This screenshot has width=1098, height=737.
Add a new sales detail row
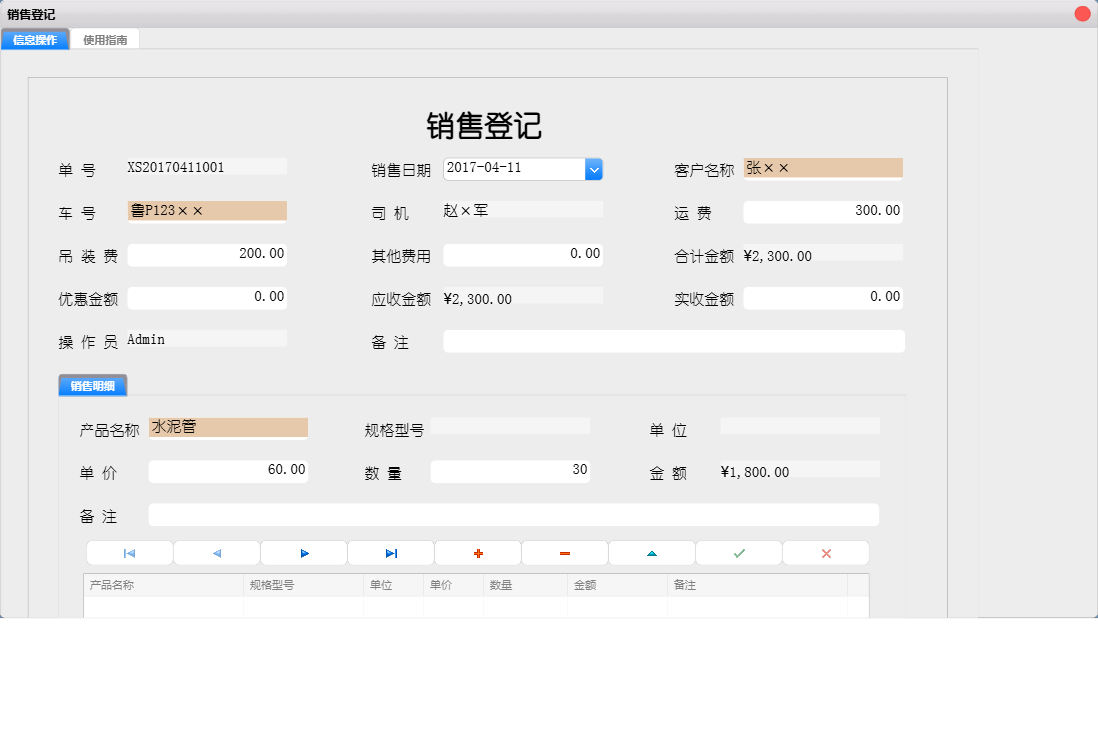pos(477,552)
